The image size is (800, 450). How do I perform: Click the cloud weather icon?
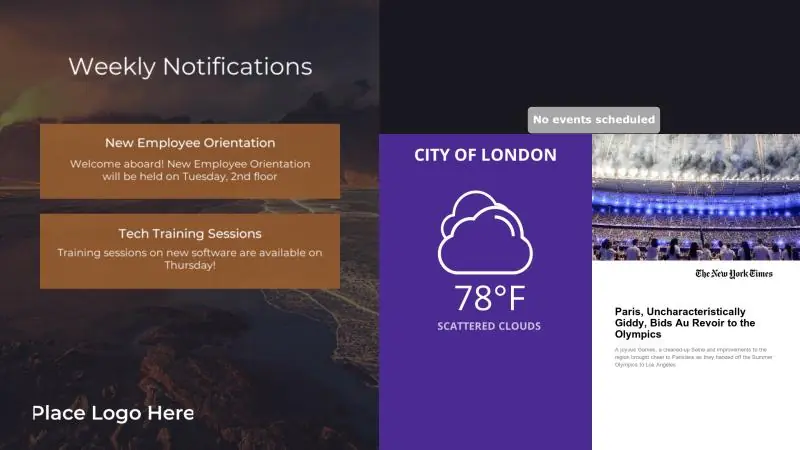(x=485, y=233)
